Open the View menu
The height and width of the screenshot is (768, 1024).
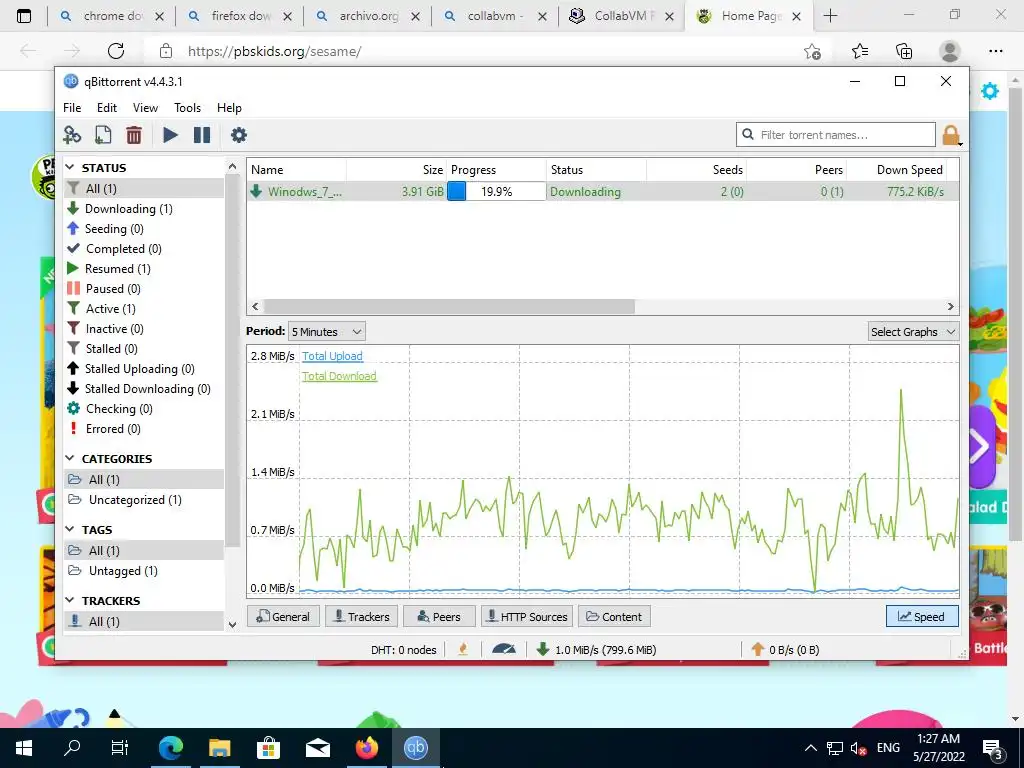[145, 108]
